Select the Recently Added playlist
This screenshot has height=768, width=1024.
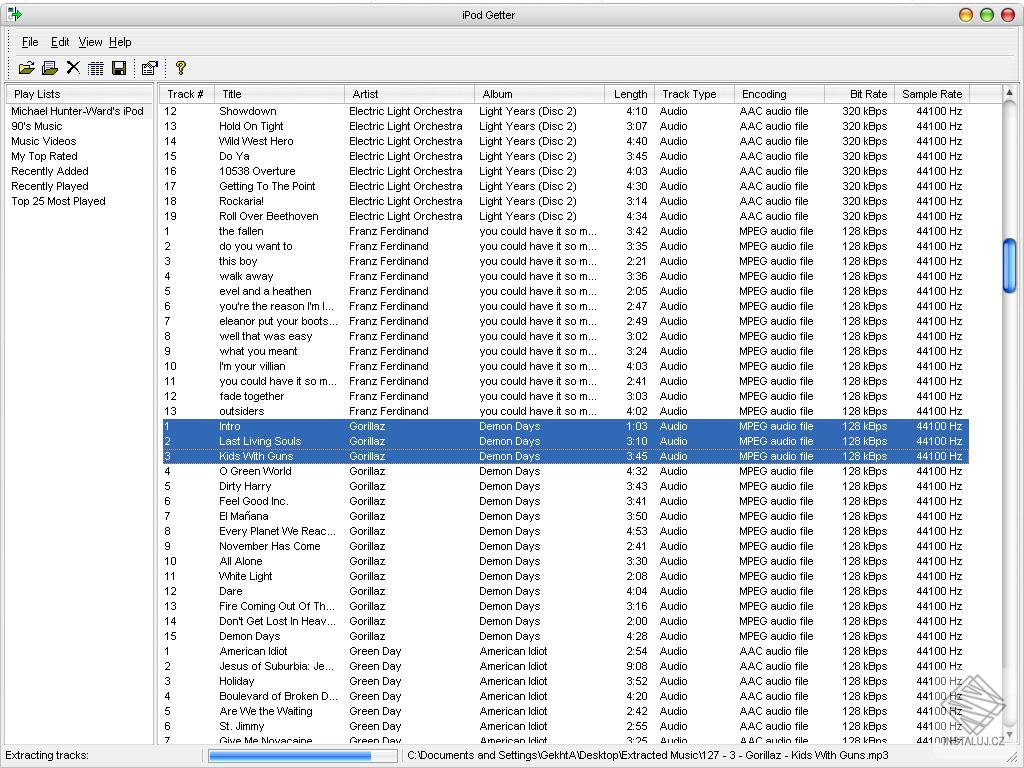[49, 171]
